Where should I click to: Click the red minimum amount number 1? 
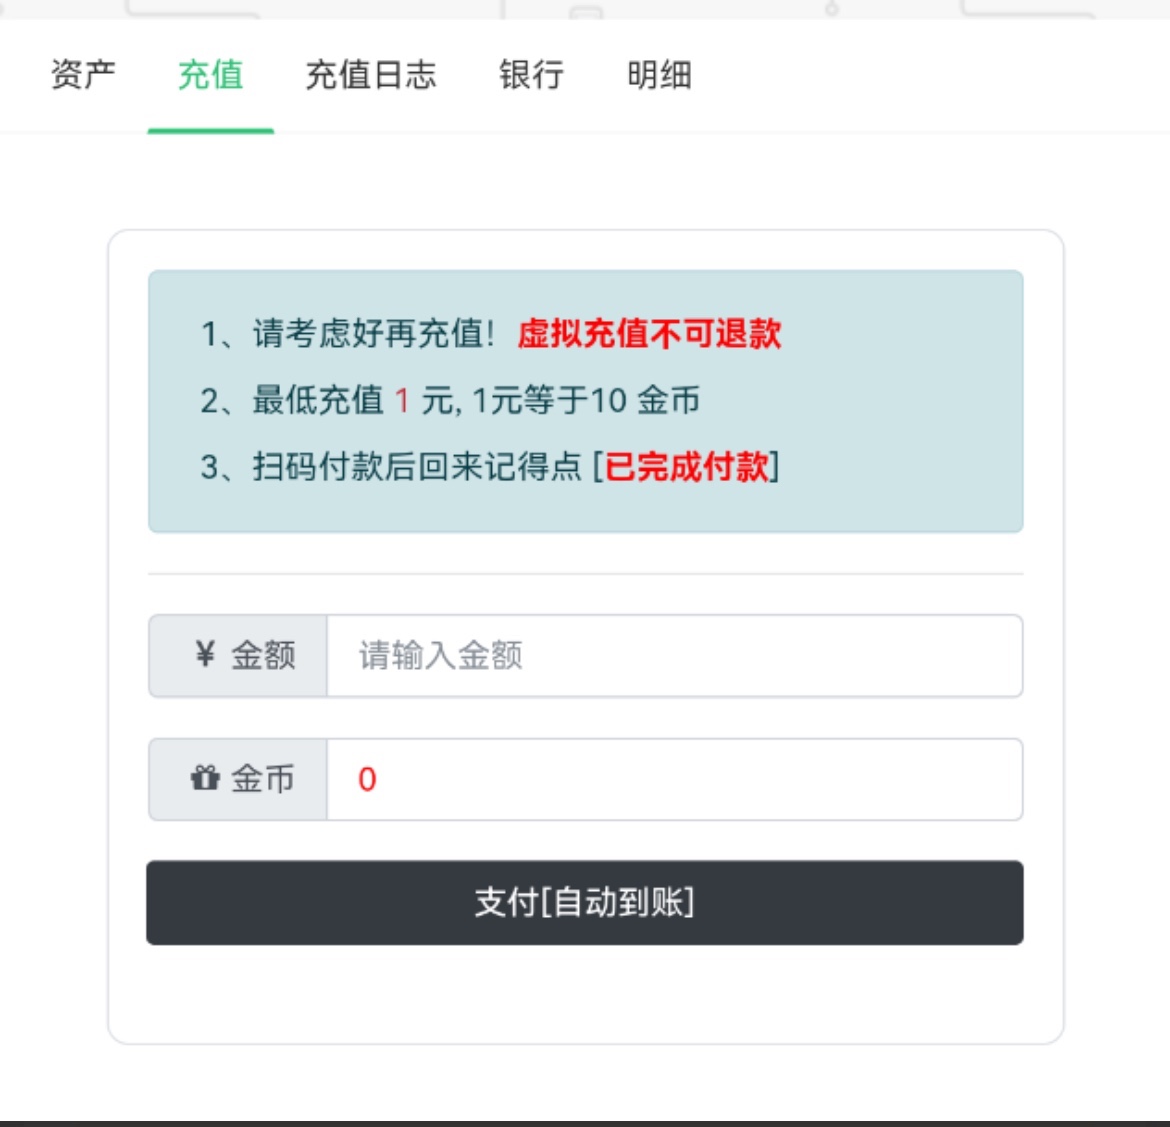(402, 401)
